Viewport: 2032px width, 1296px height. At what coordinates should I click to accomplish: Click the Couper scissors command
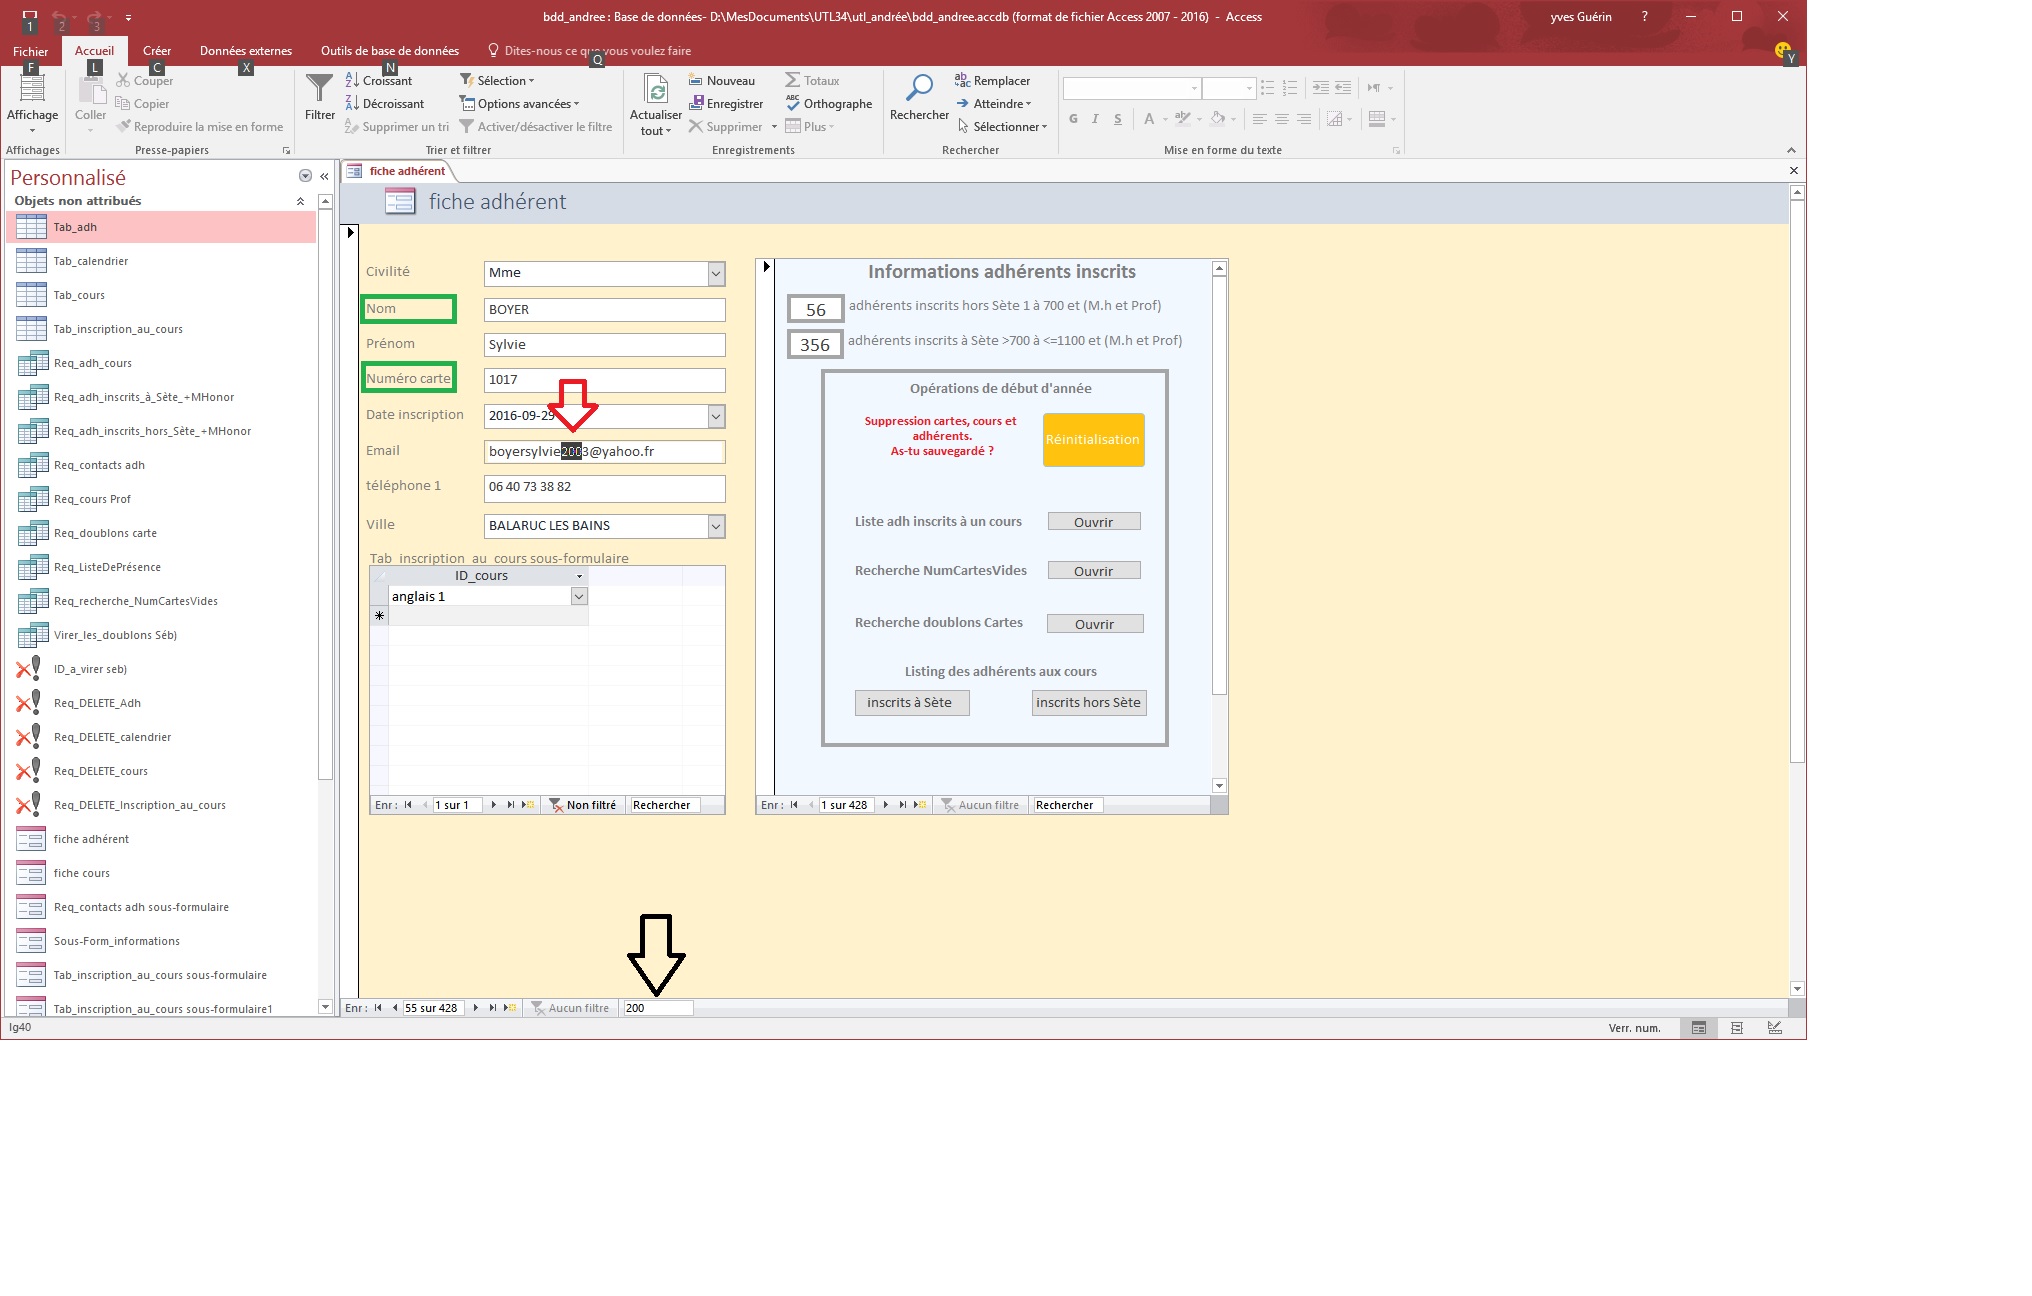[145, 81]
